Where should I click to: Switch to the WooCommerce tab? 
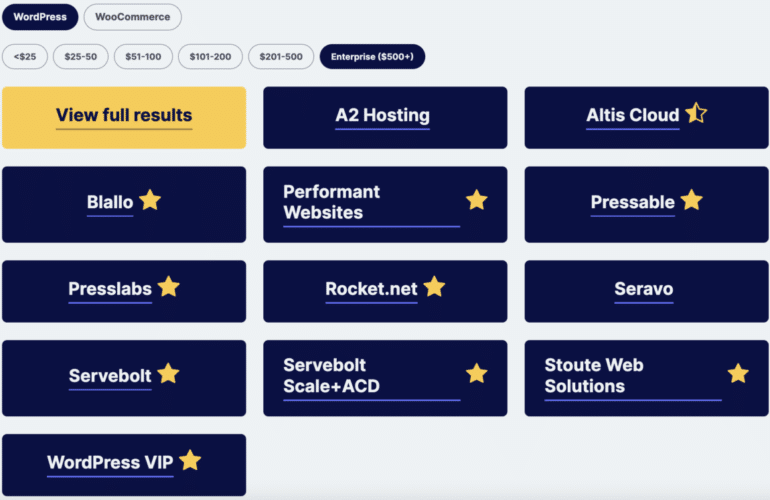coord(133,17)
